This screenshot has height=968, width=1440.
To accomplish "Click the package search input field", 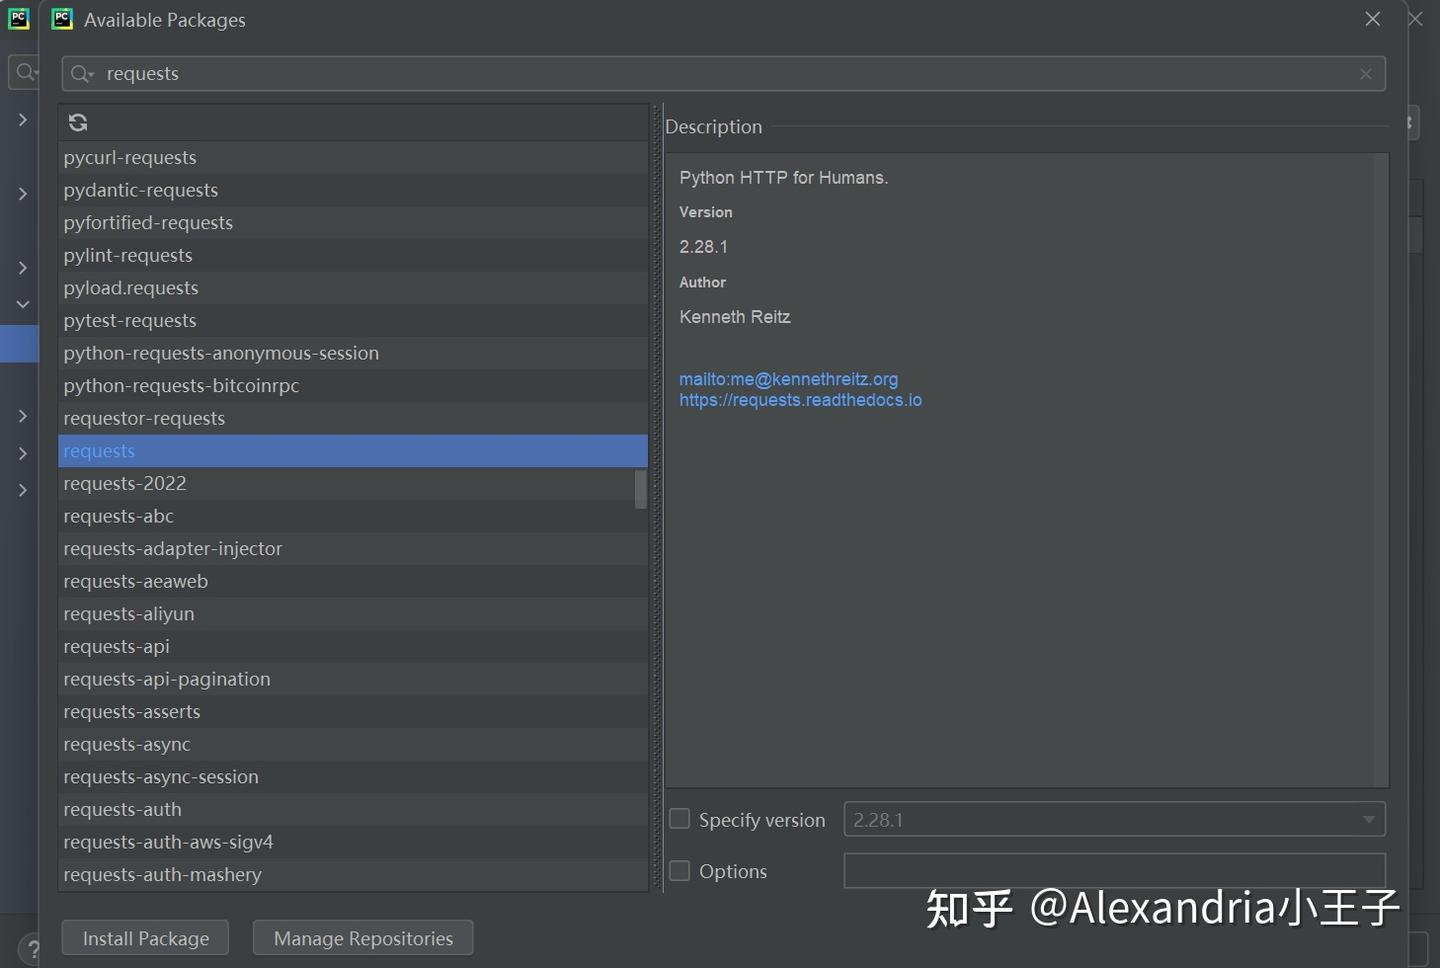I will click(x=724, y=74).
